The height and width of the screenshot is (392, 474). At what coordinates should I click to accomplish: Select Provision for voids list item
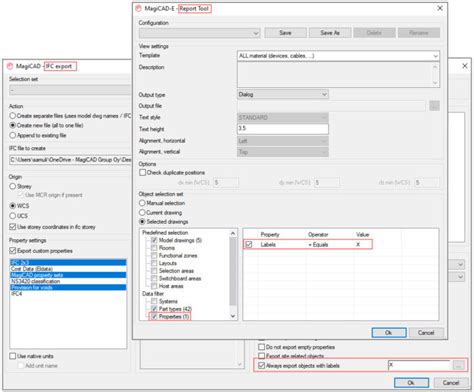tap(68, 287)
